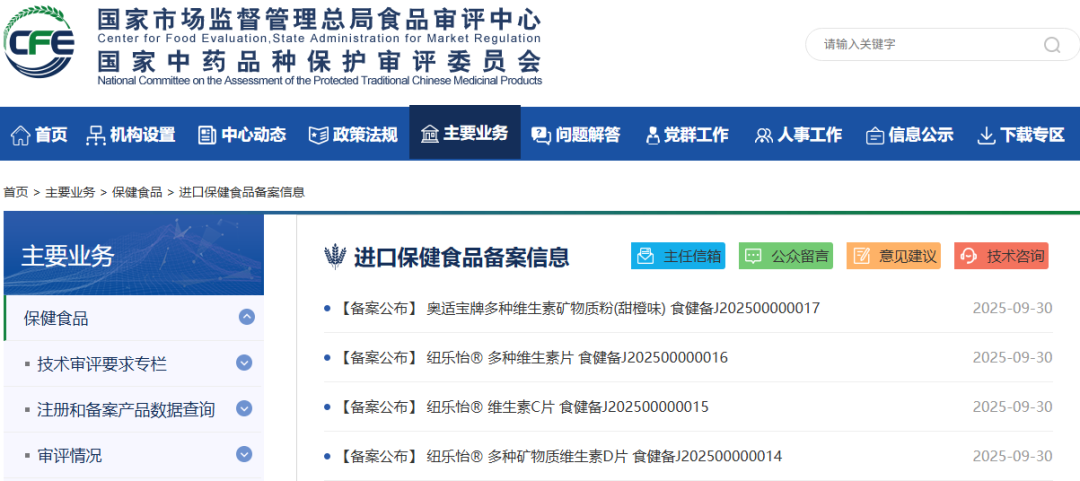Open the 机构设置 menu
Screen dimensions: 1080x481
coord(142,134)
